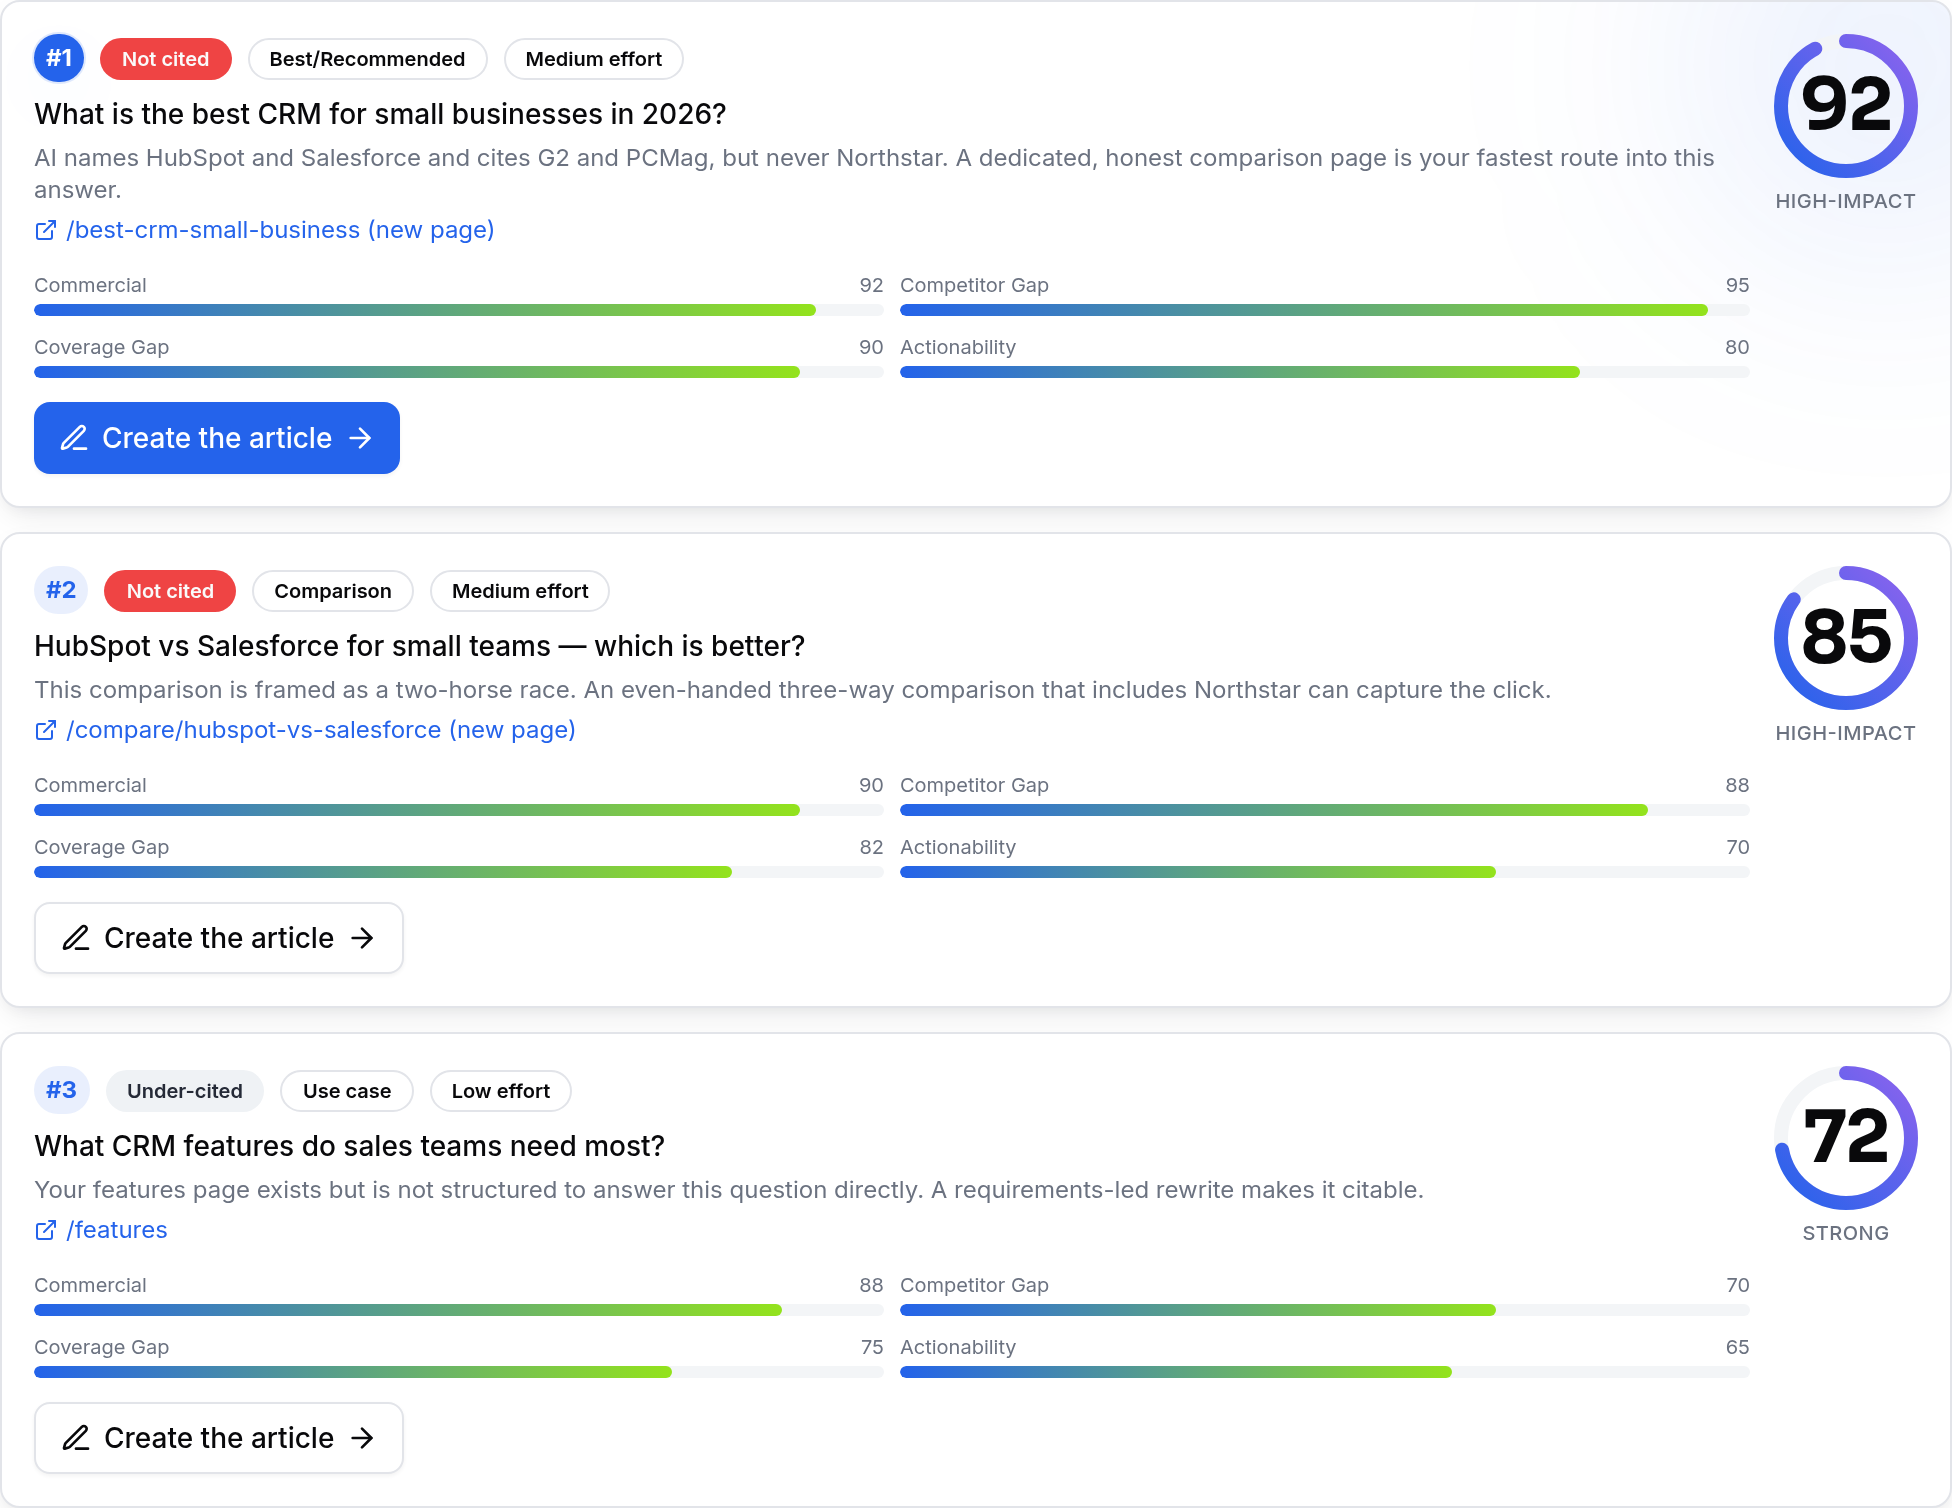
Task: Click the Commercial 92 progress bar in card #1
Action: (459, 310)
